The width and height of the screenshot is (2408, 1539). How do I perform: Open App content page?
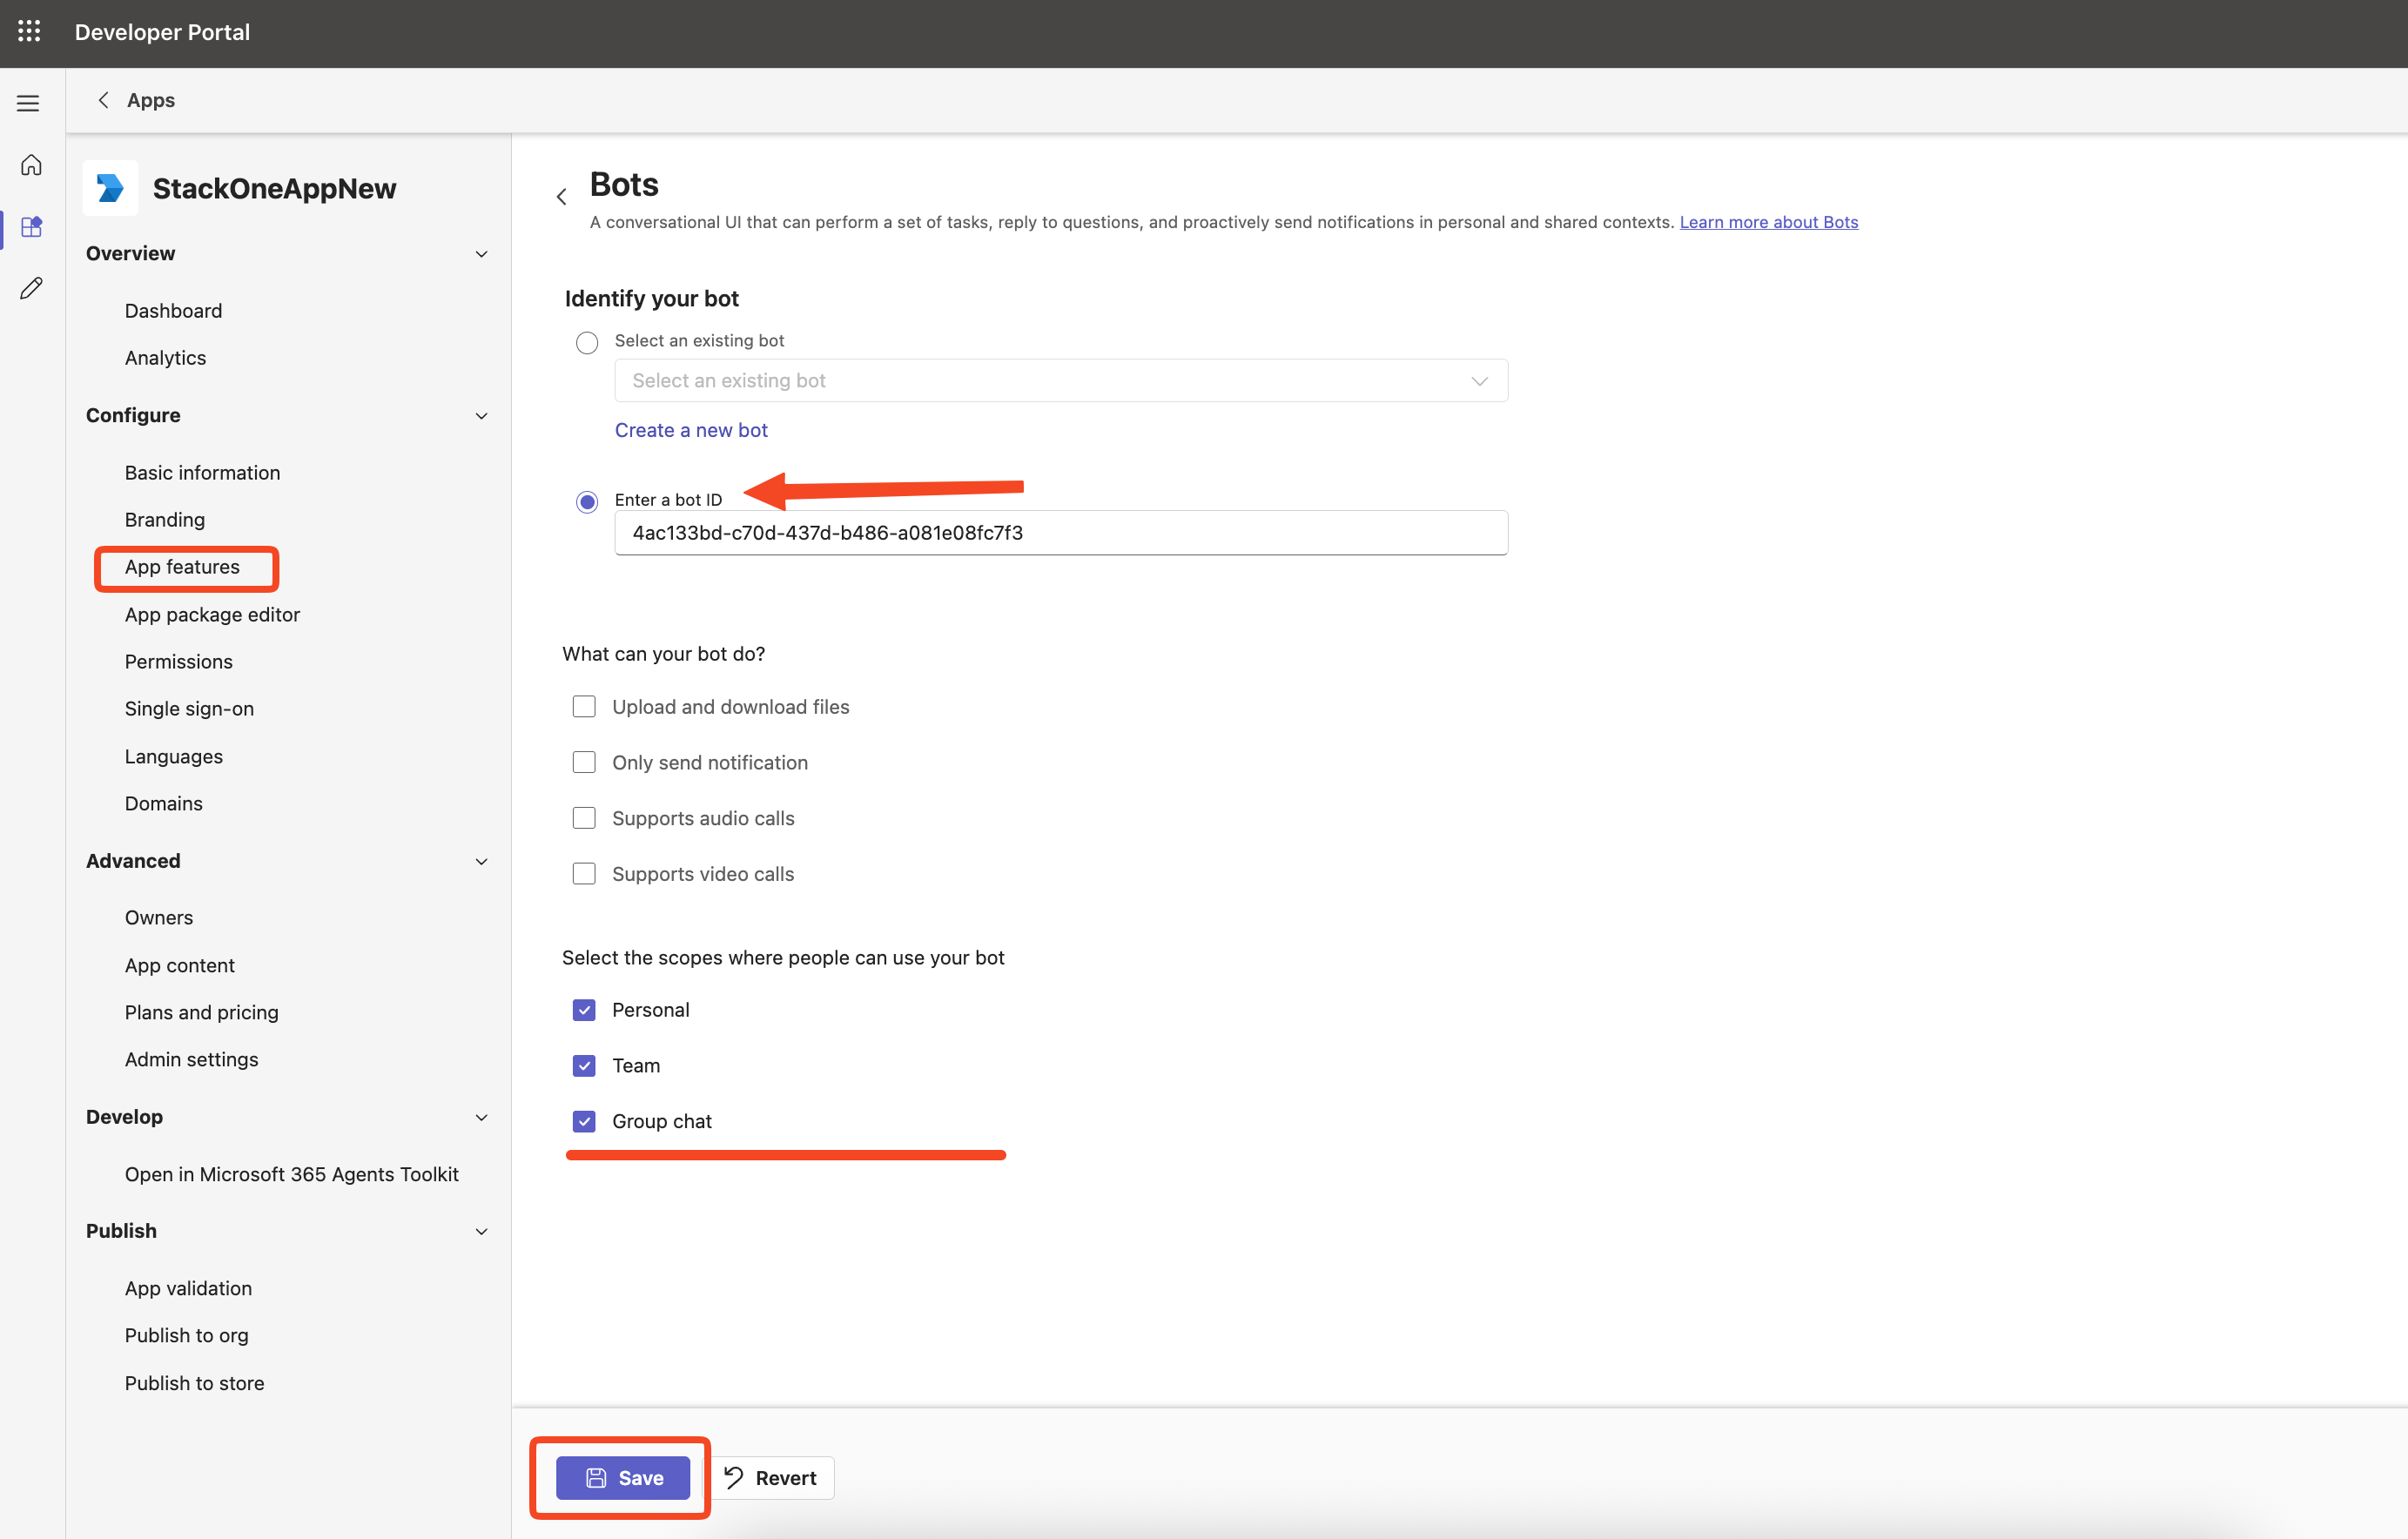pos(180,966)
